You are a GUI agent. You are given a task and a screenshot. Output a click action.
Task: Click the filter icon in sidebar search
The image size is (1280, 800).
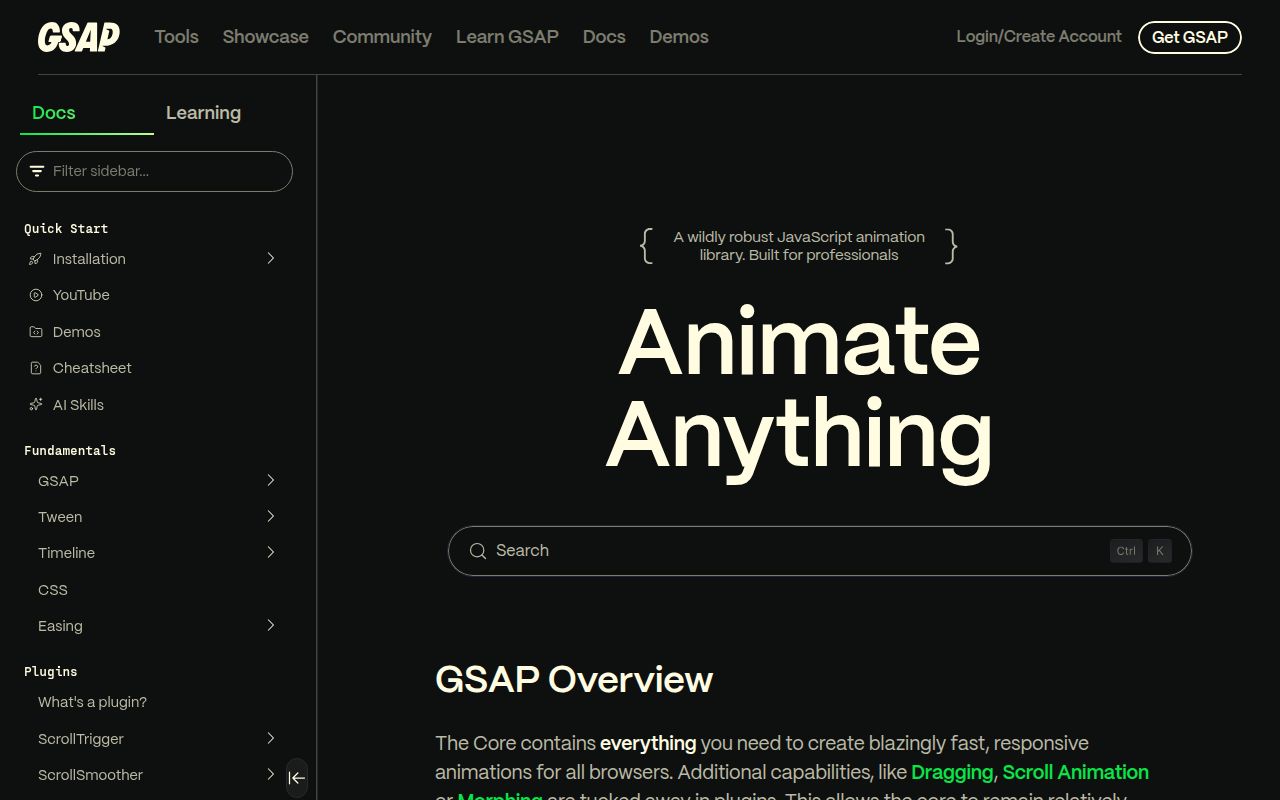pos(37,171)
